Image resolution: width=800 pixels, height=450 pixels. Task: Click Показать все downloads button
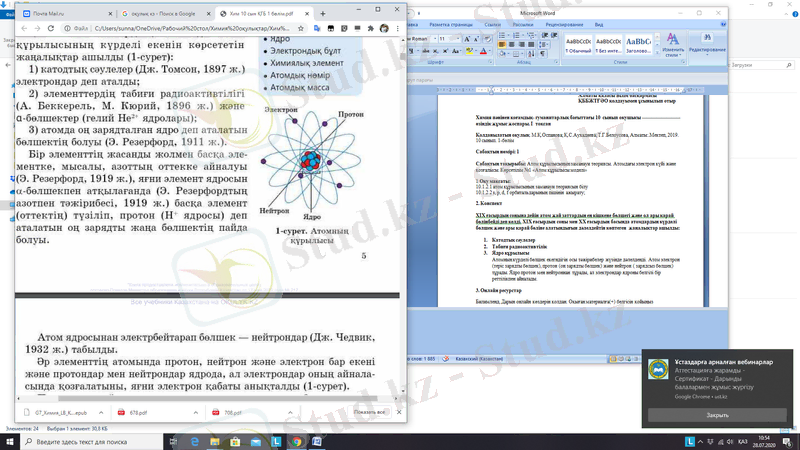click(368, 411)
